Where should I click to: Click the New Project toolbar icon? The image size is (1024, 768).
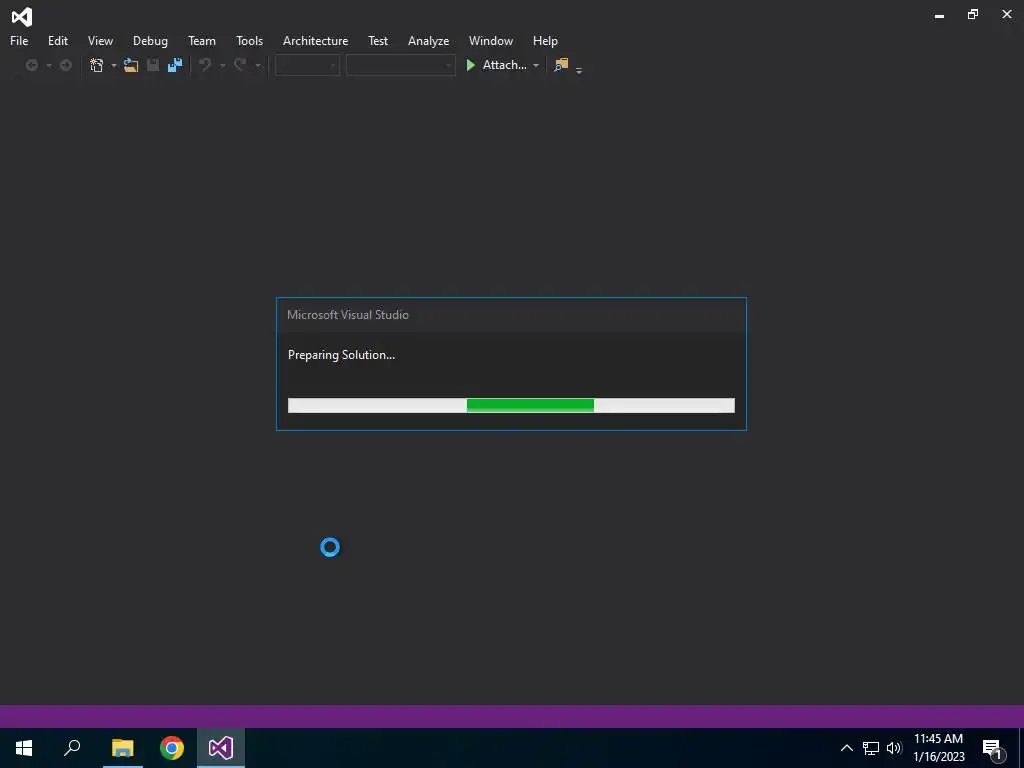[97, 65]
